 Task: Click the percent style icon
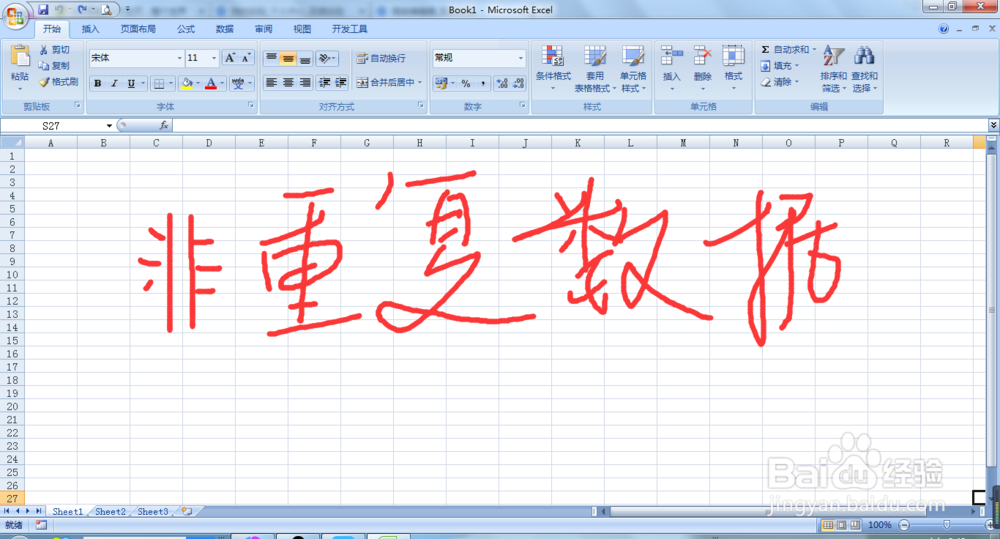[x=466, y=83]
